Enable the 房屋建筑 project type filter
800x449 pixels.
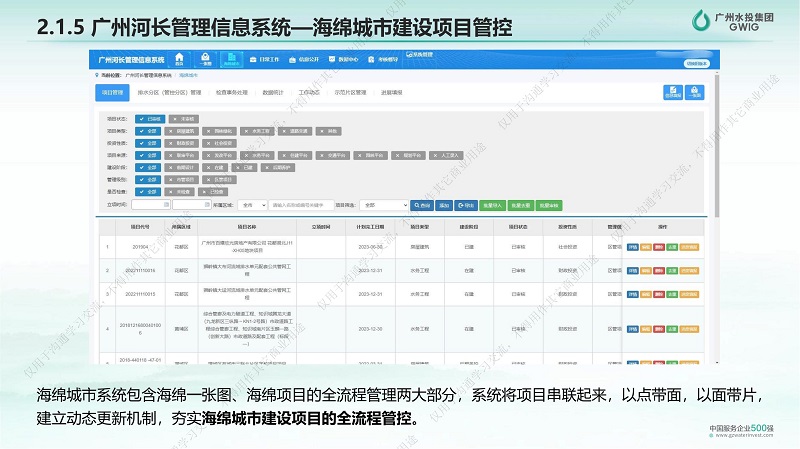[x=182, y=131]
